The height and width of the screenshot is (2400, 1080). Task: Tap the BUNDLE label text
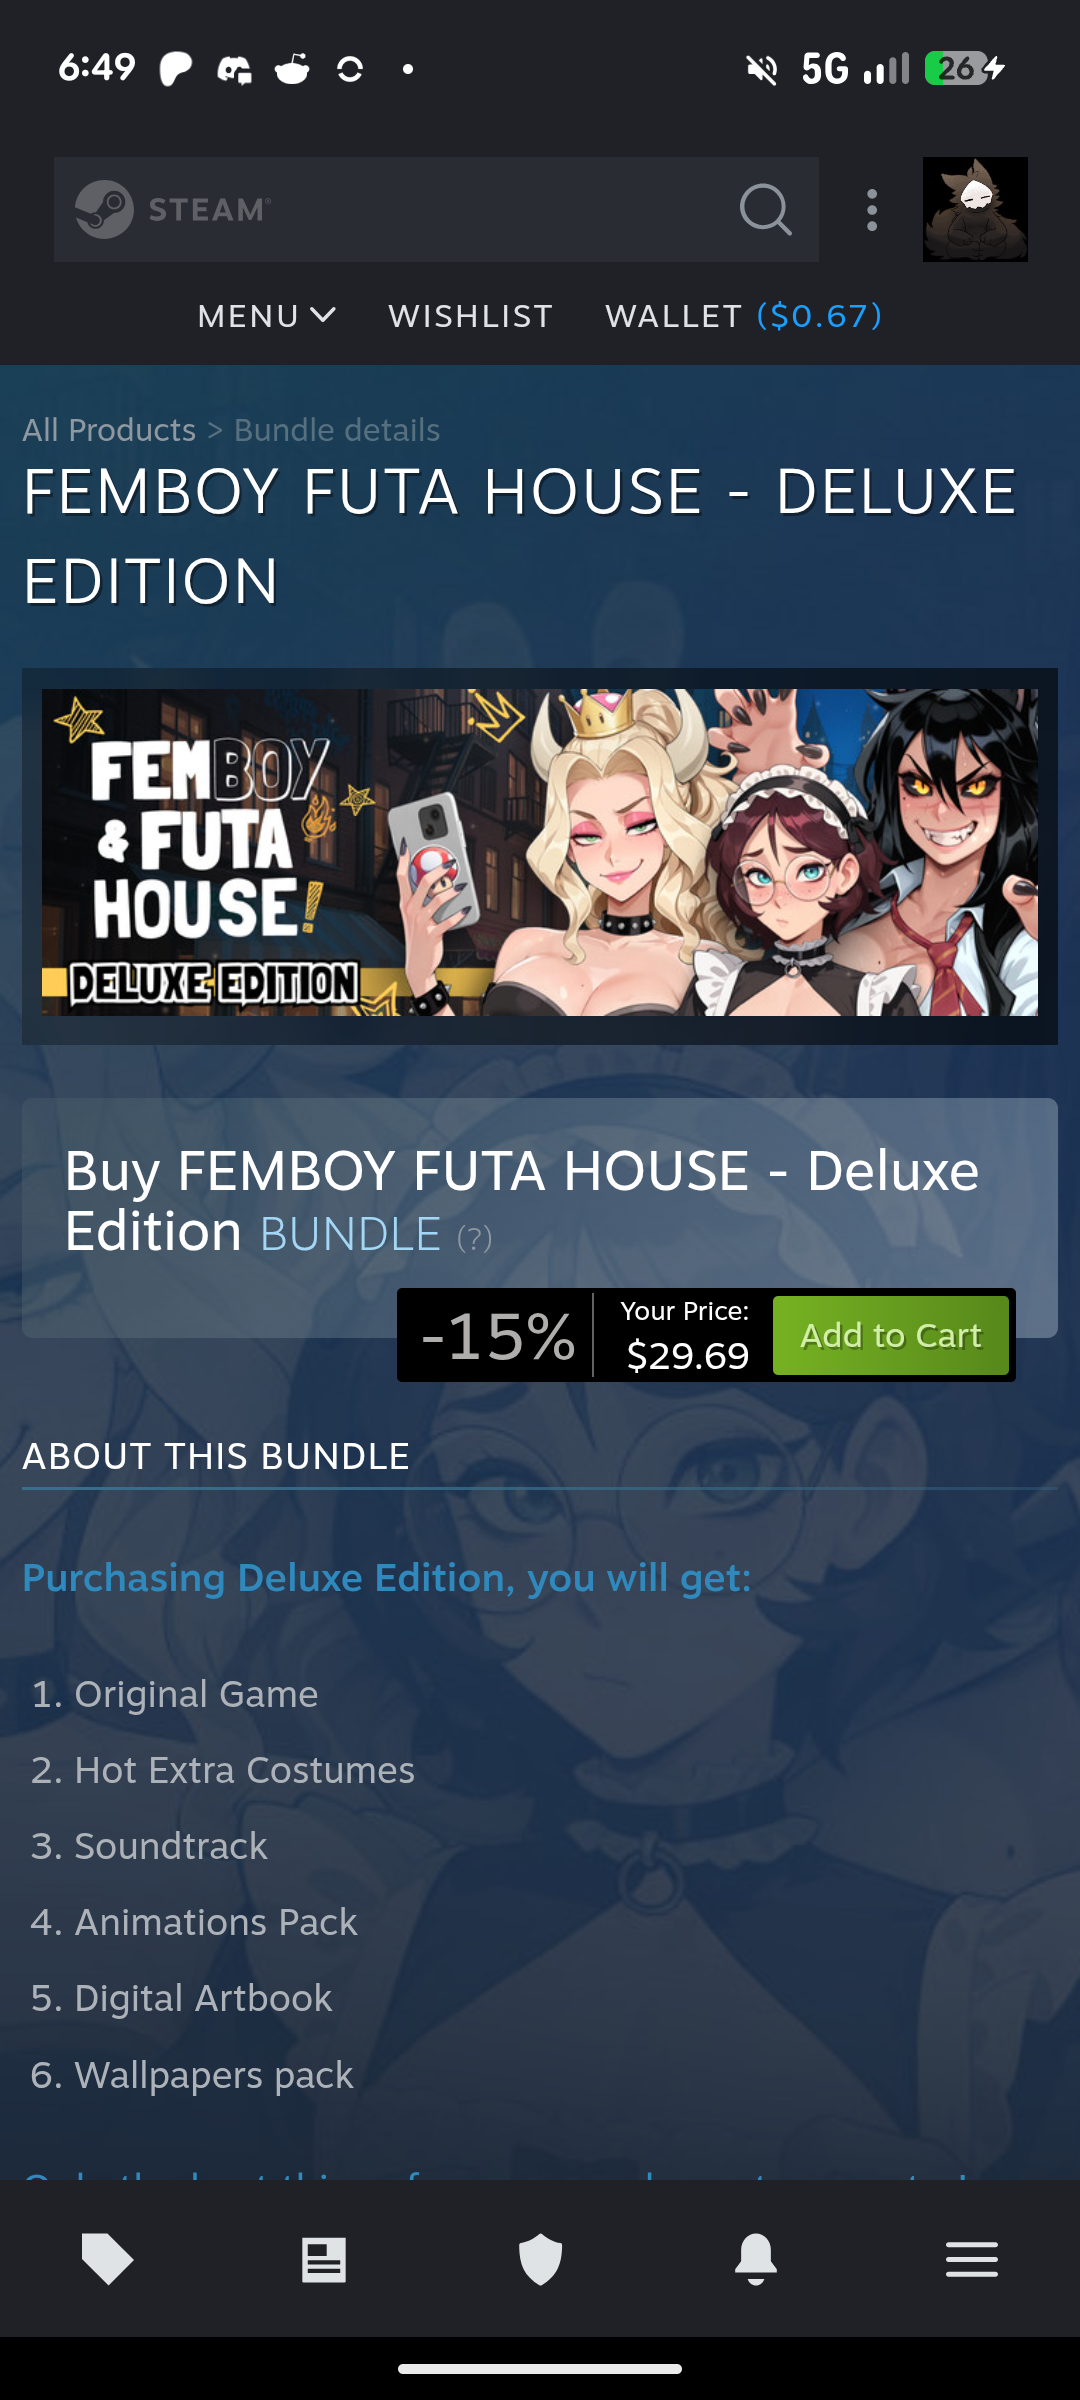pyautogui.click(x=350, y=1234)
